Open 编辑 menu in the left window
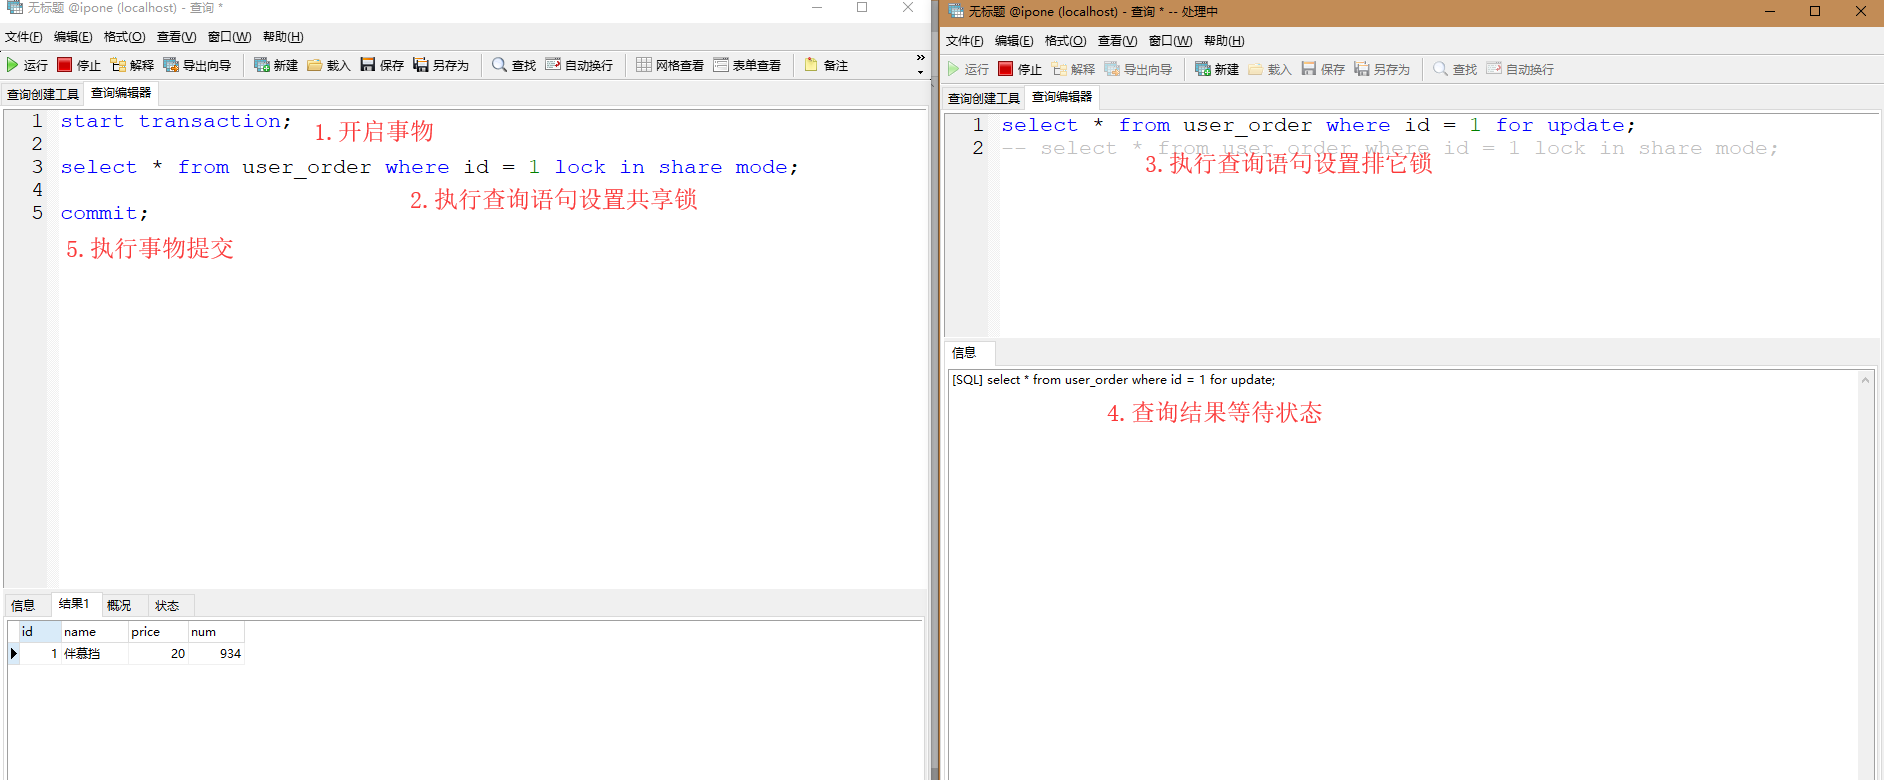Viewport: 1884px width, 780px height. coord(73,37)
